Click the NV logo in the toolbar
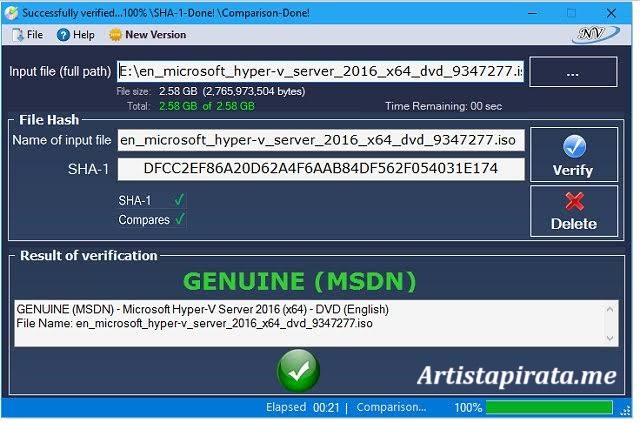 click(596, 34)
